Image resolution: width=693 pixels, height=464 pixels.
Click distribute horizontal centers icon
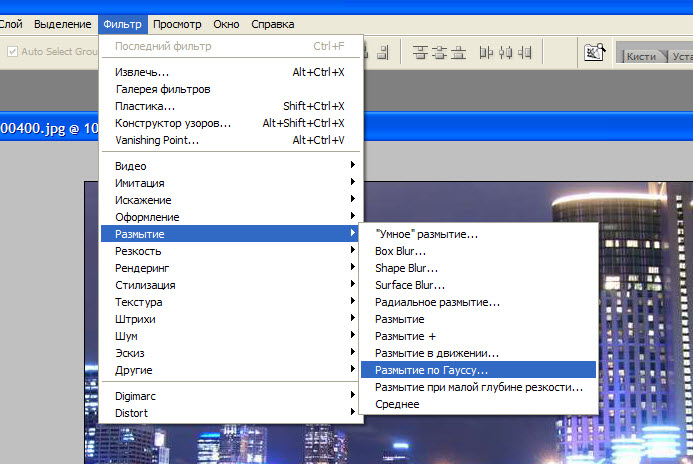coord(506,53)
